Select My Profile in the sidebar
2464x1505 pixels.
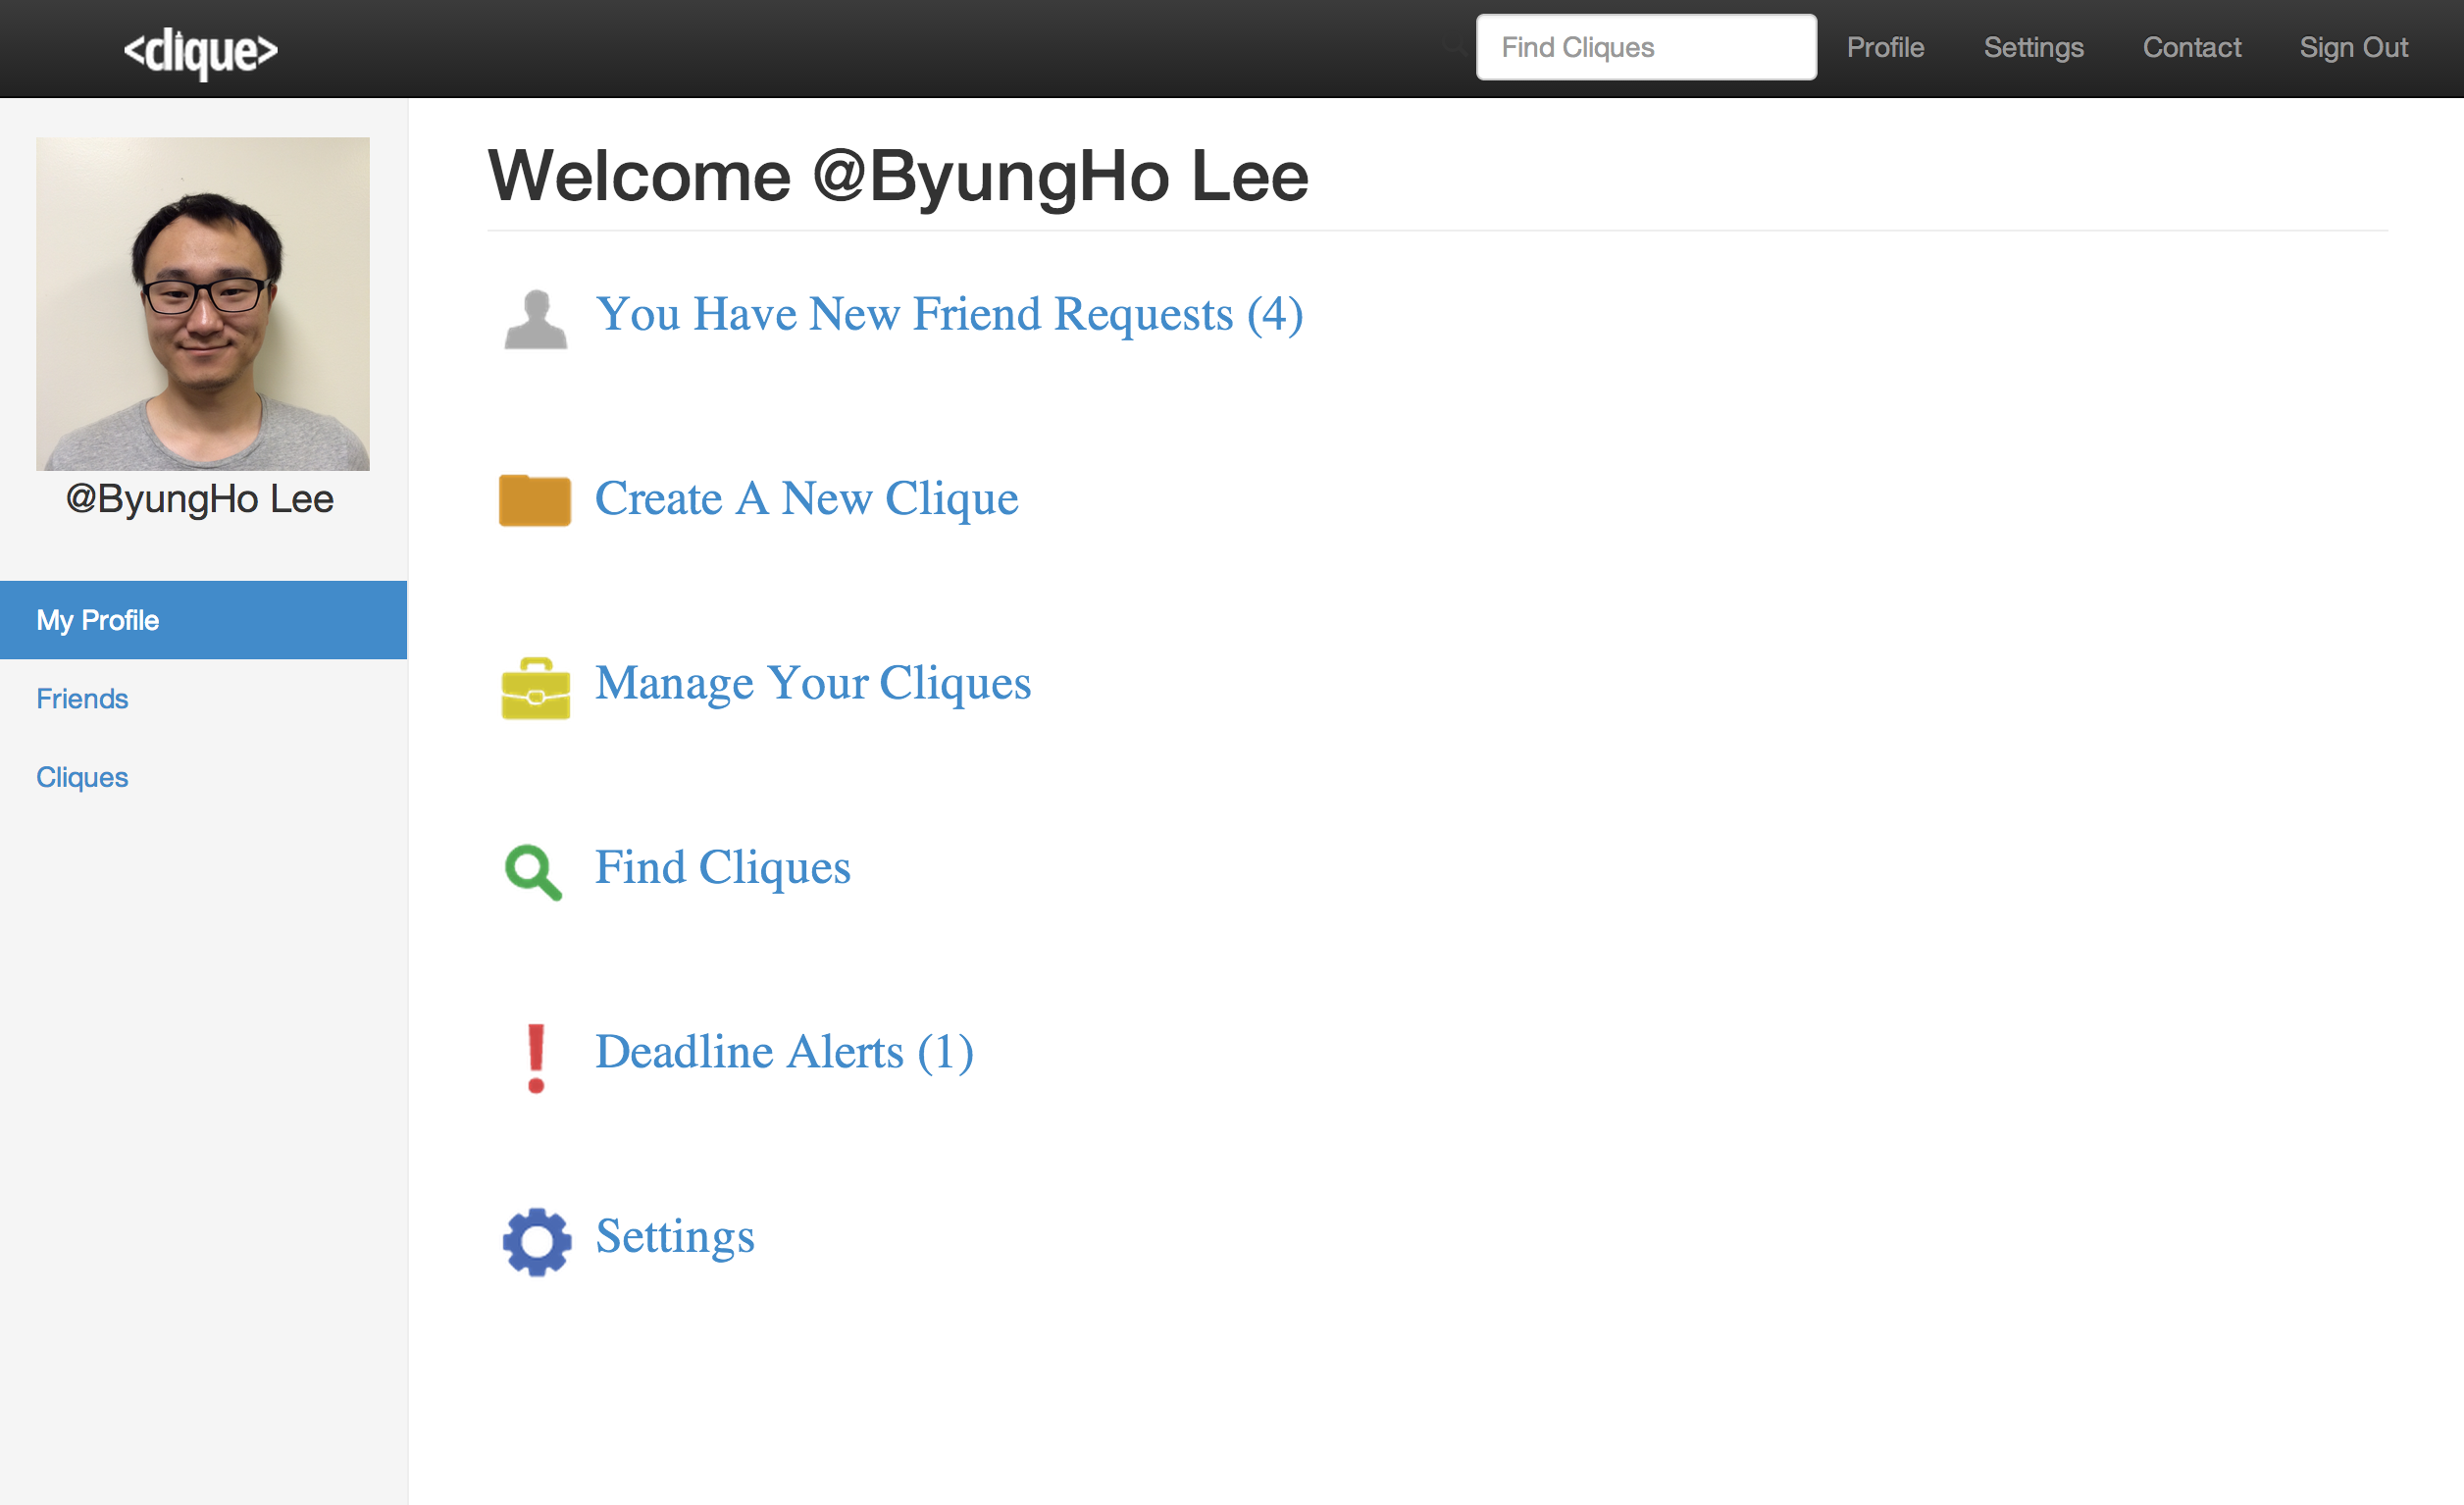pyautogui.click(x=204, y=620)
